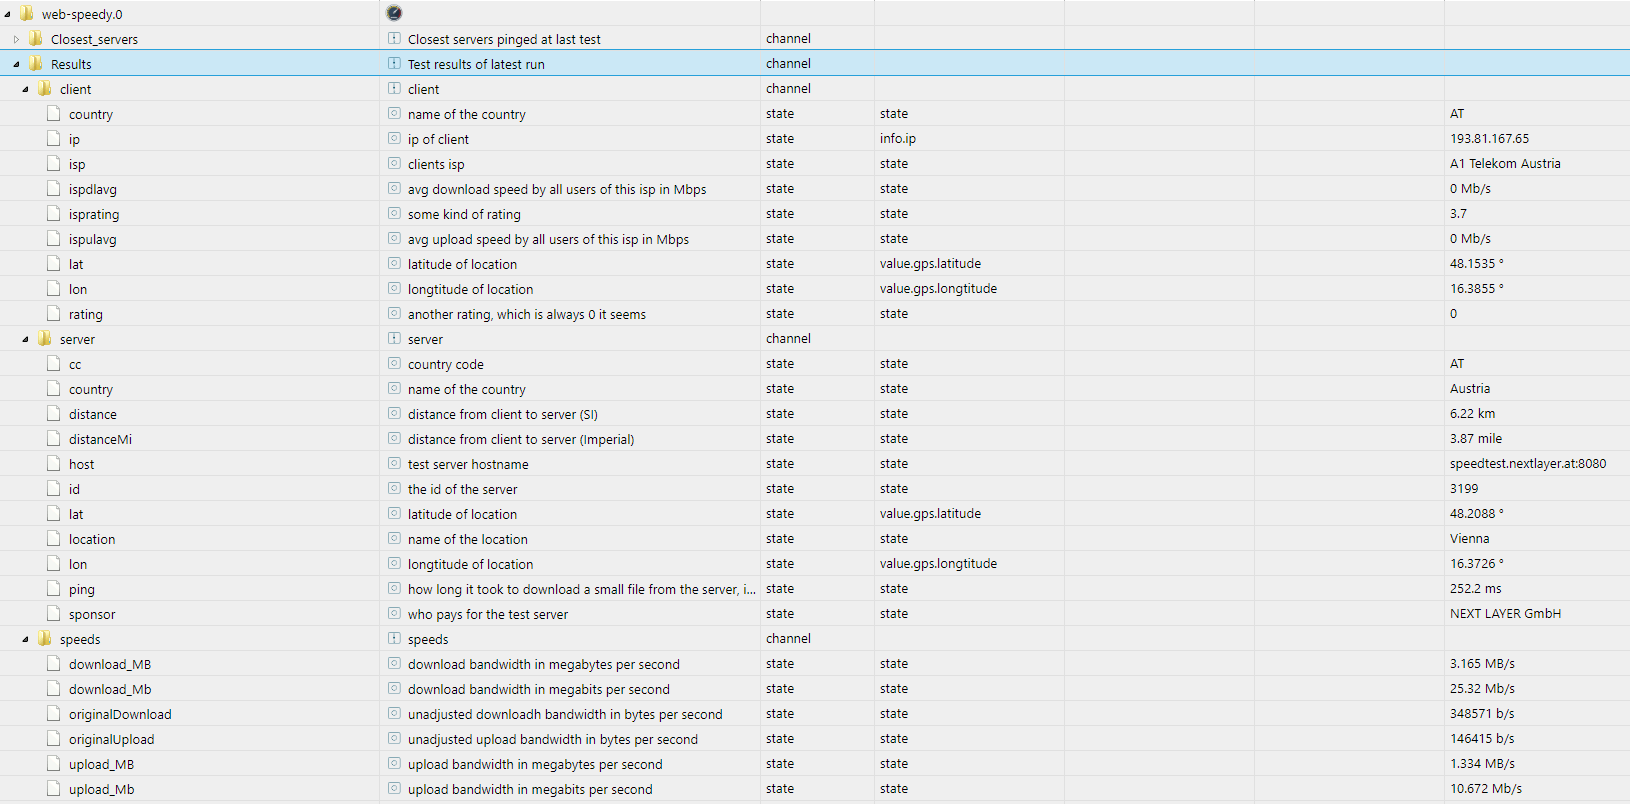Click the value 193.81.167.65
The width and height of the screenshot is (1630, 804).
click(x=1489, y=139)
